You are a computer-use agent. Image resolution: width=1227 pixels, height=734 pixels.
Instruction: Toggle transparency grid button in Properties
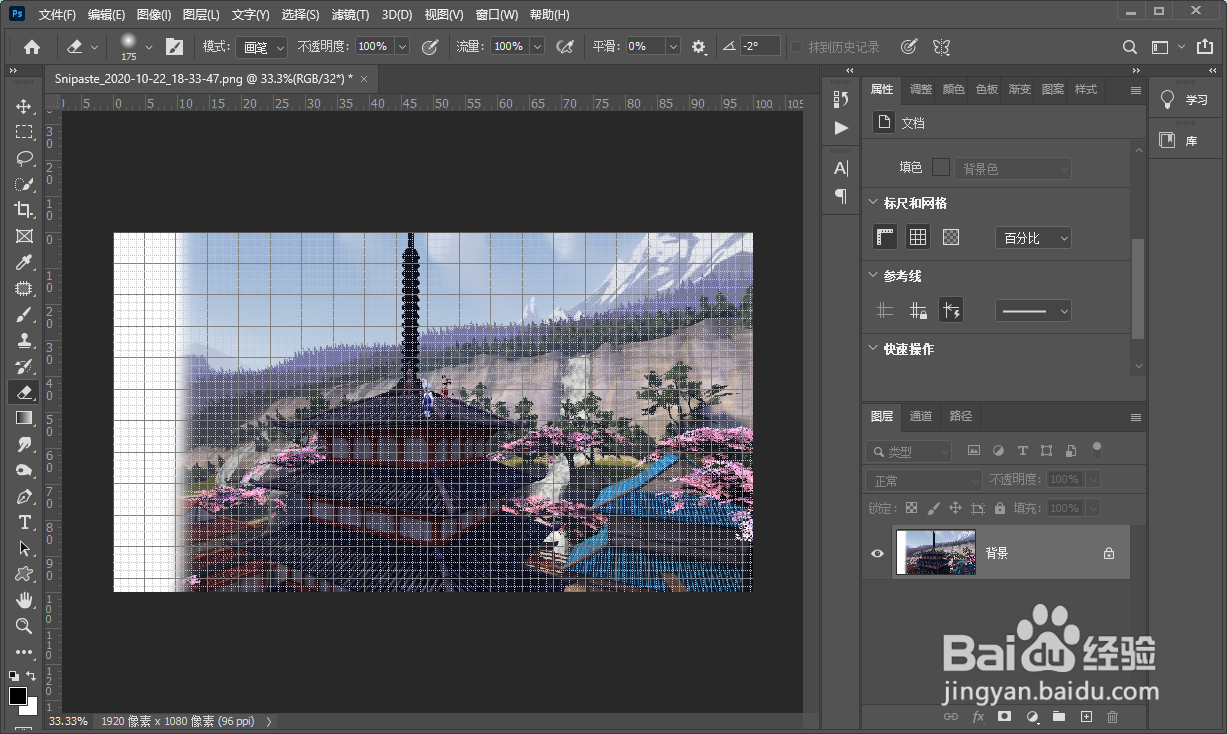tap(951, 237)
